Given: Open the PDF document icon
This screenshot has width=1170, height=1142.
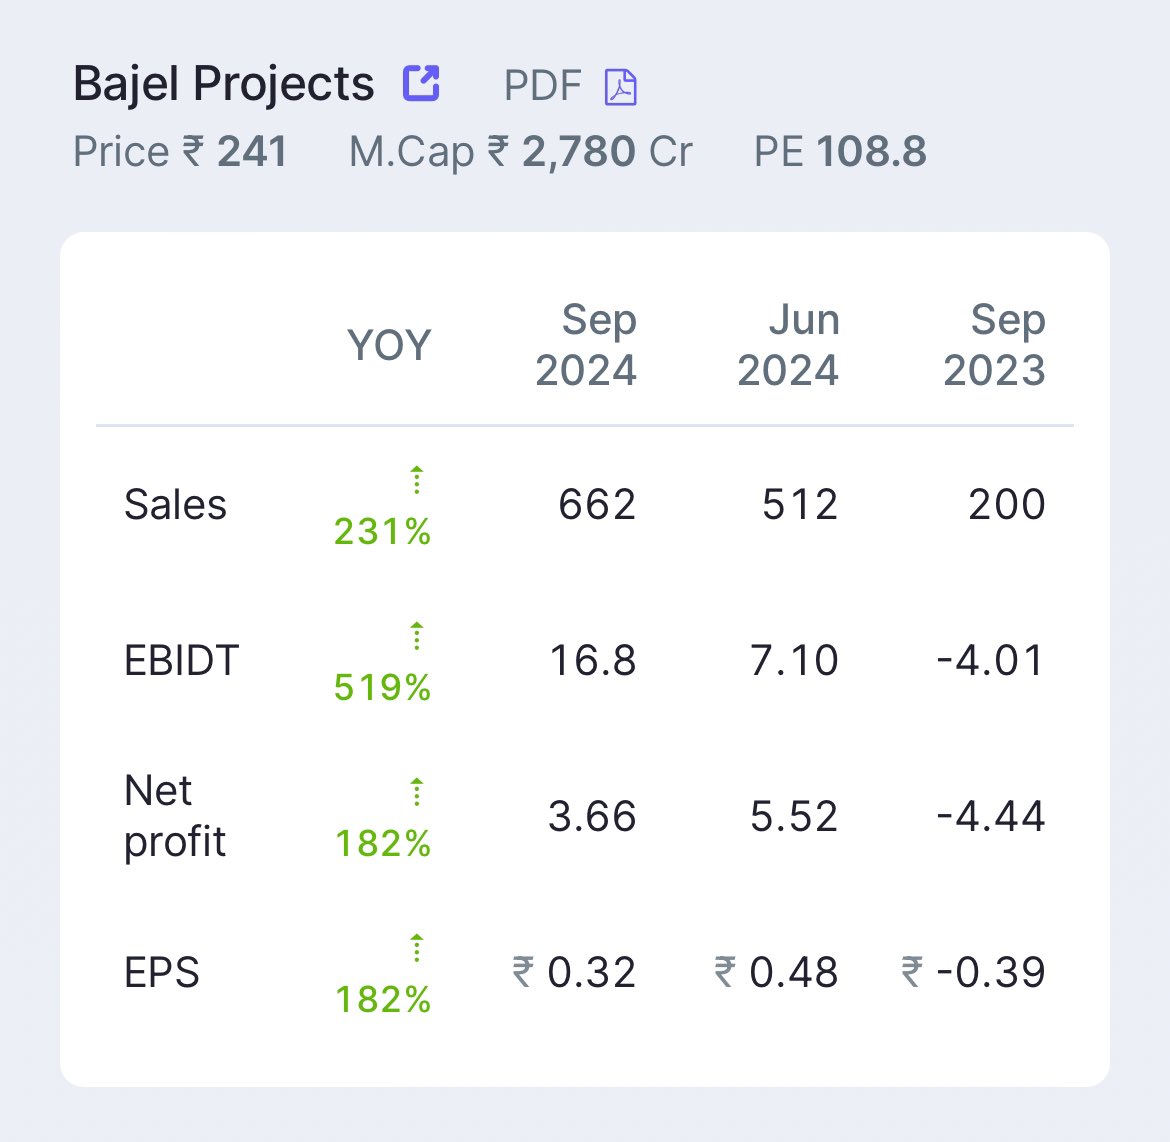Looking at the screenshot, I should point(621,87).
